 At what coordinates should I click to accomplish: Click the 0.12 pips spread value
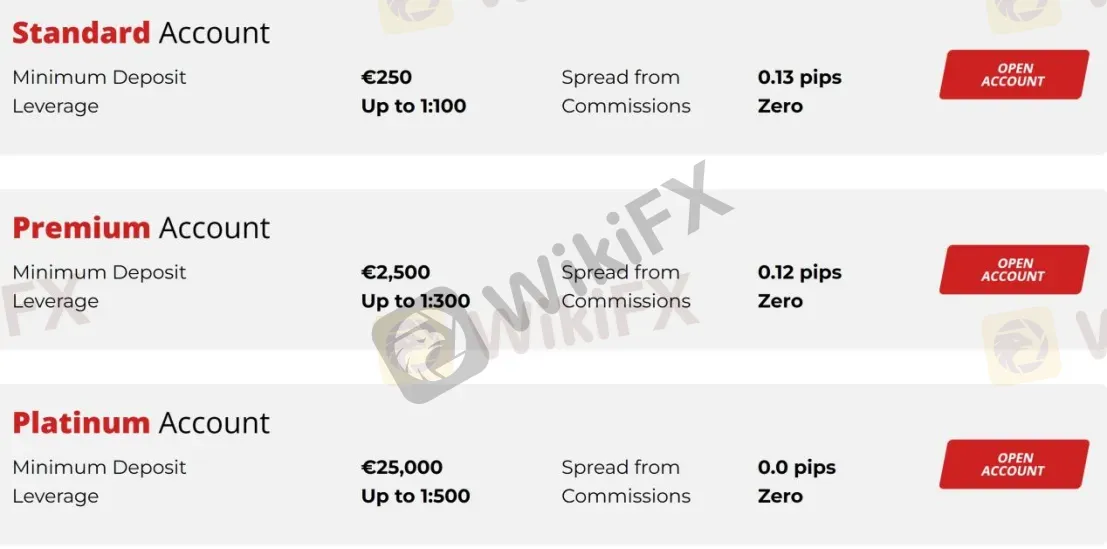click(799, 272)
